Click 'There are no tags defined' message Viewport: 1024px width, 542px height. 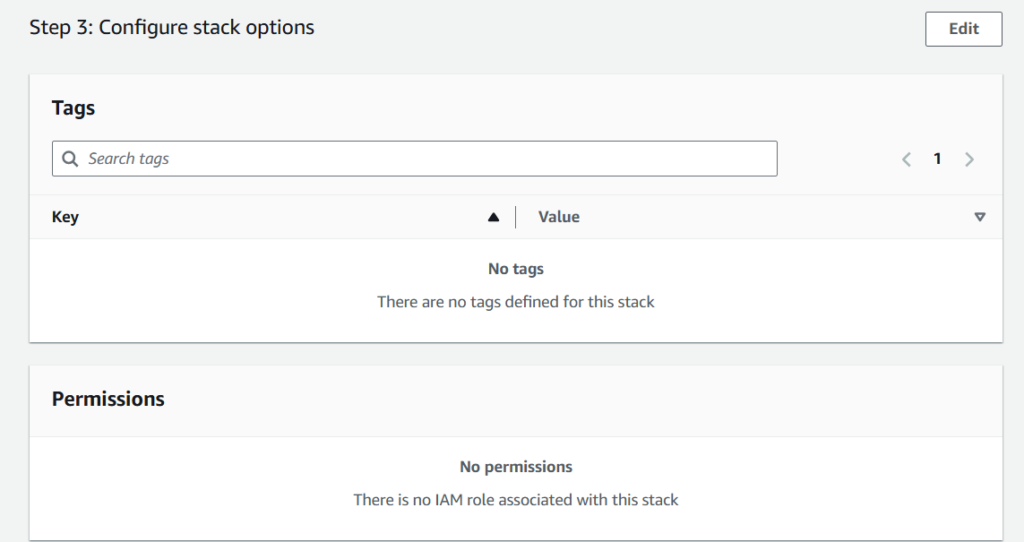pos(516,301)
